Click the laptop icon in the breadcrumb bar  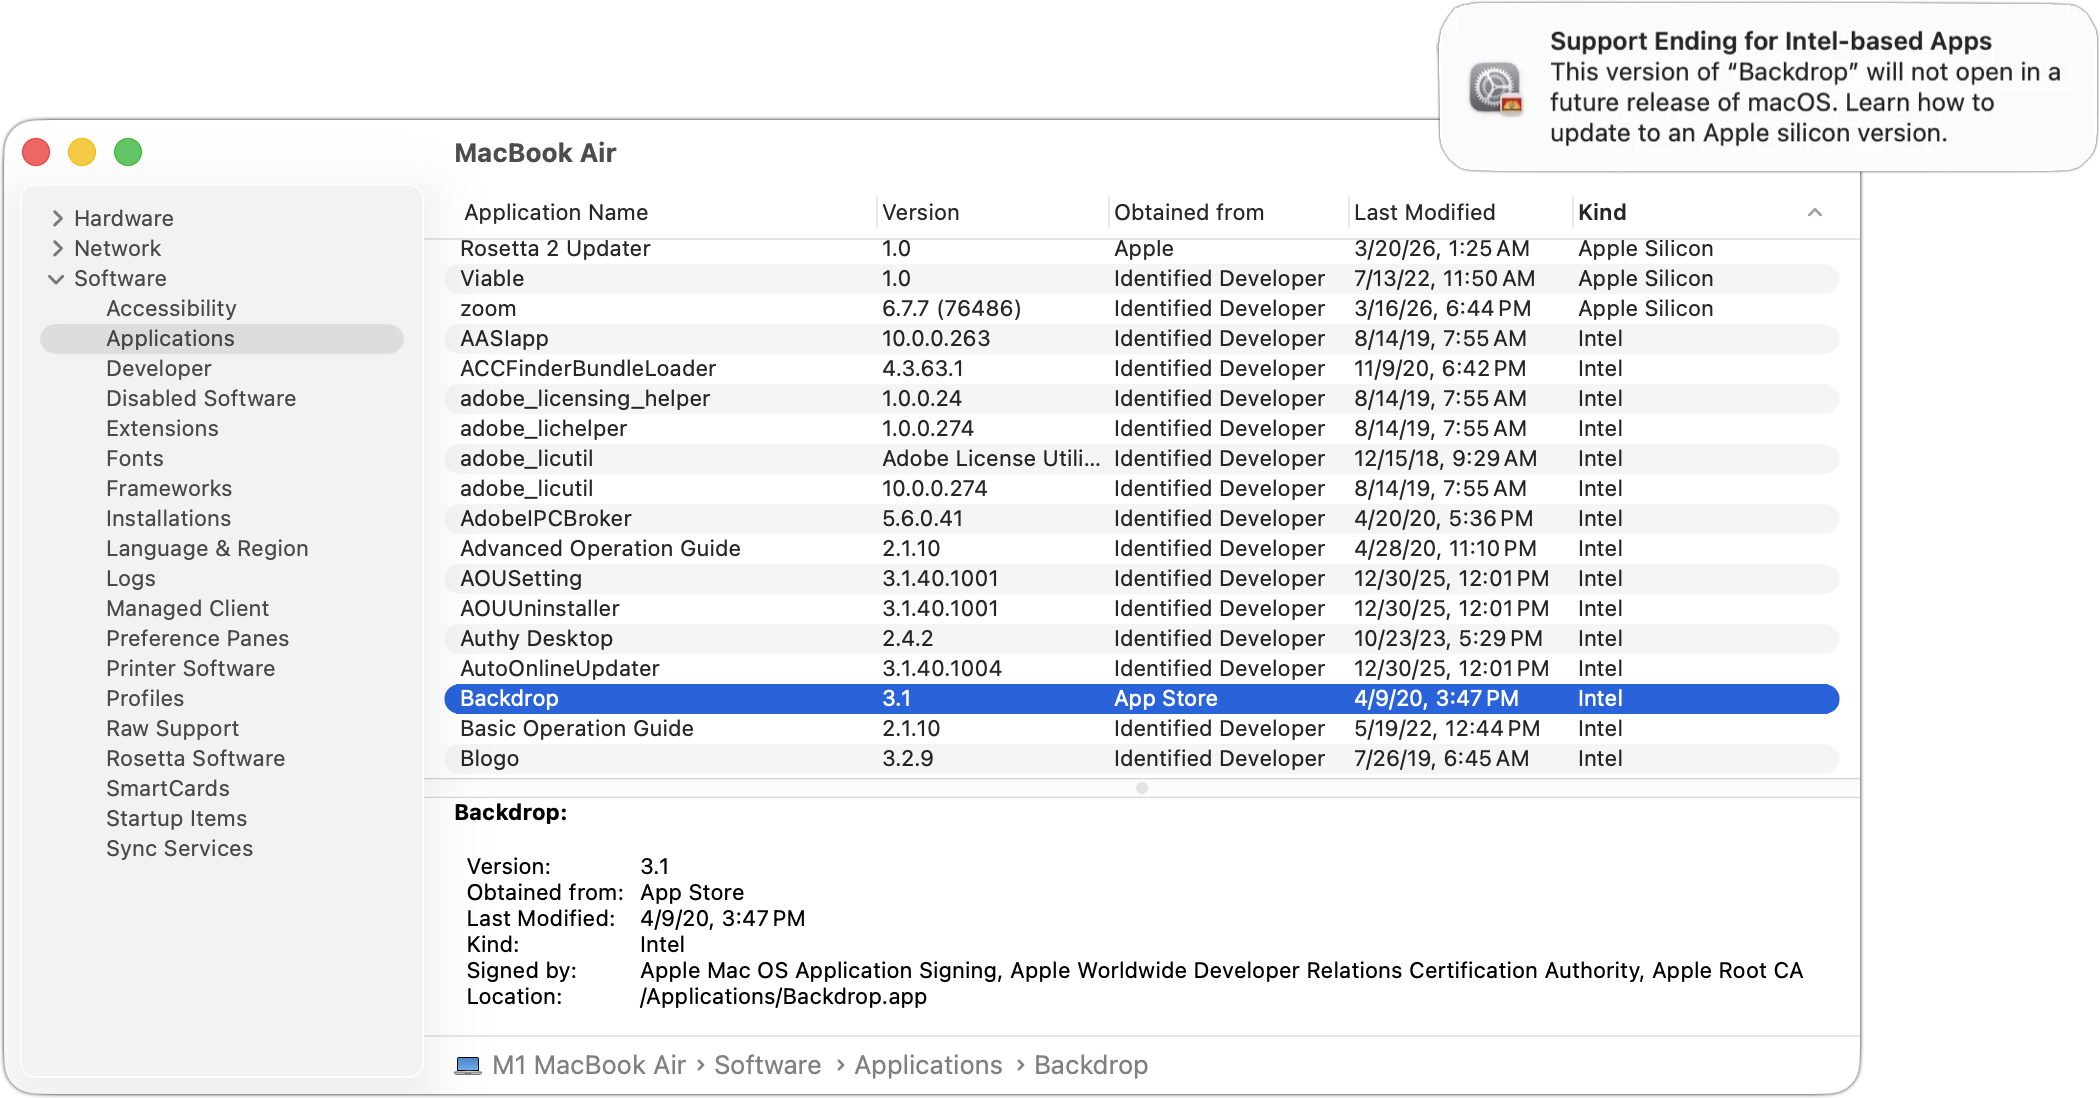468,1065
